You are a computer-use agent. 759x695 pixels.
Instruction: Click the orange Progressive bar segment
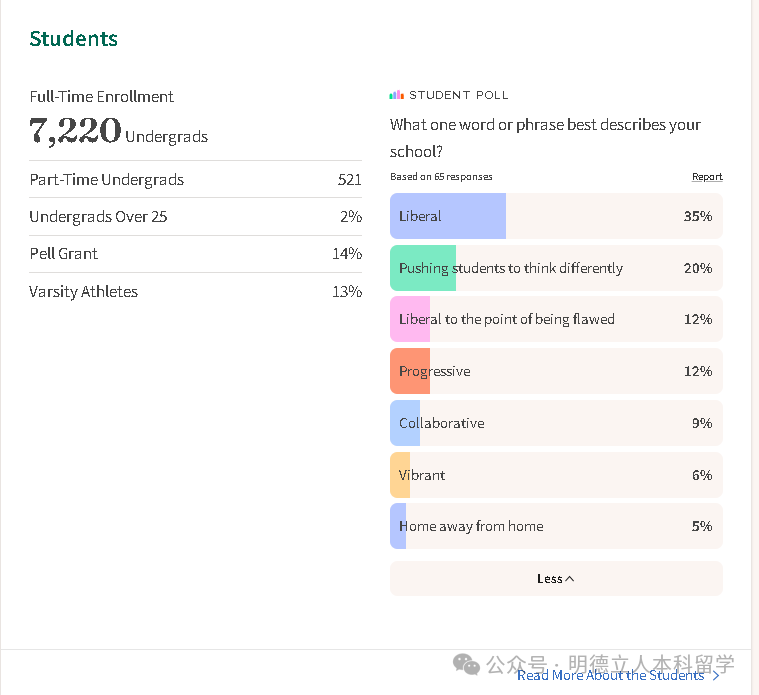click(410, 371)
